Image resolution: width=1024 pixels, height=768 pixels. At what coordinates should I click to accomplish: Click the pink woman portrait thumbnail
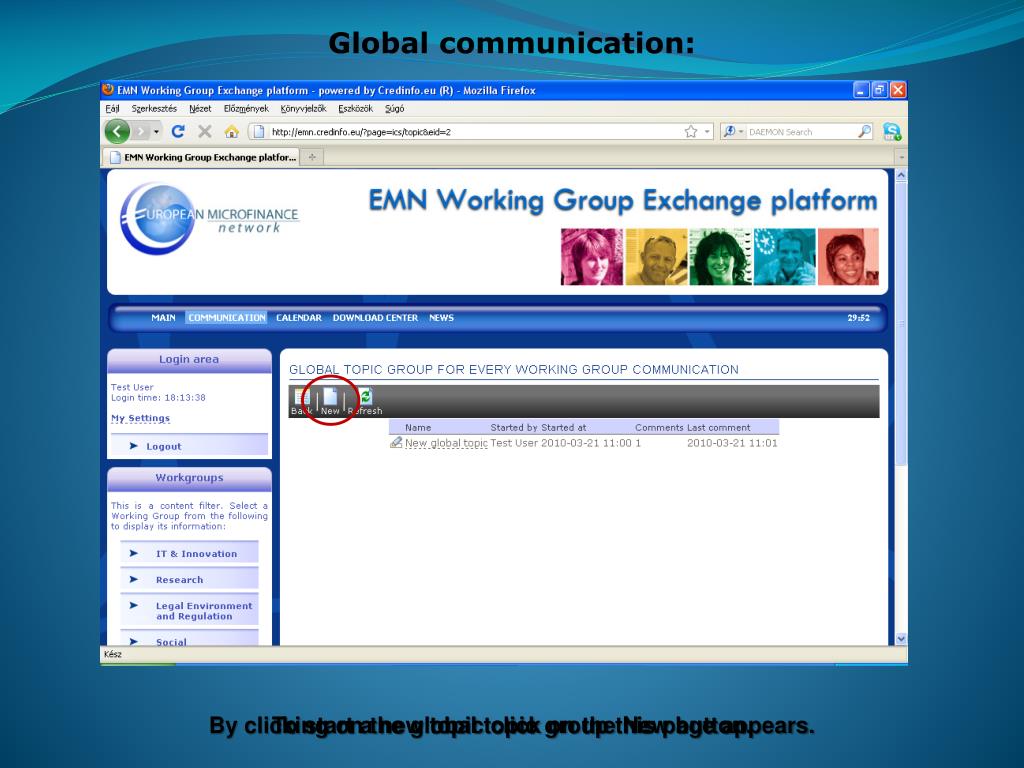point(592,257)
